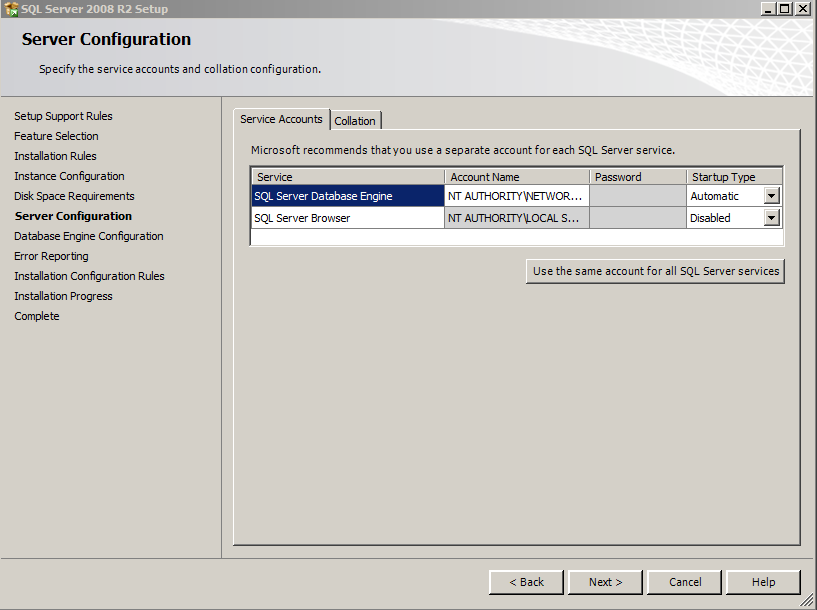Viewport: 817px width, 610px height.
Task: Switch to the Collation tab
Action: (x=355, y=120)
